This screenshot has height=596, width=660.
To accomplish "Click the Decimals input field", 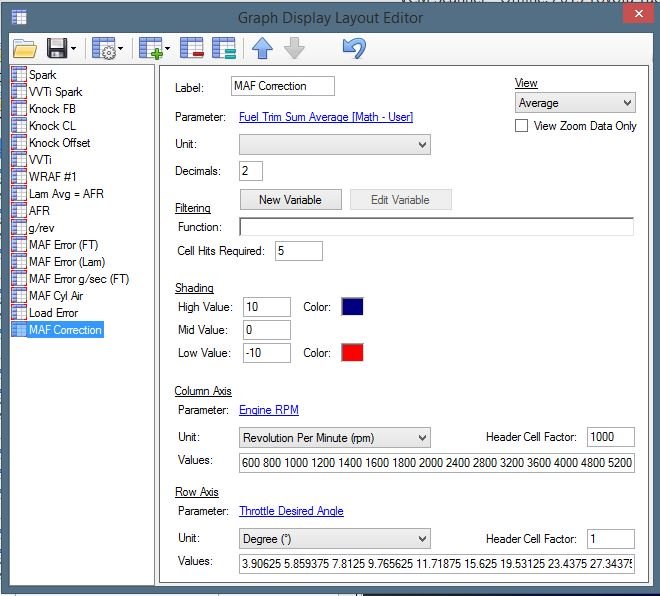I will pos(251,171).
